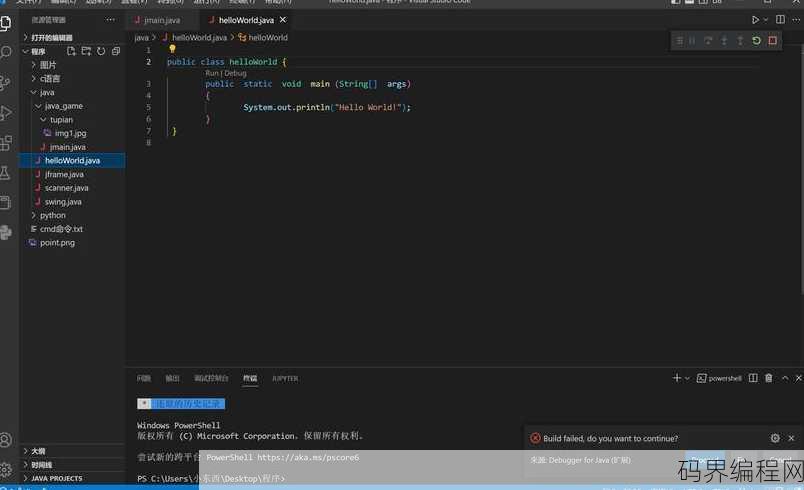Collapse all folders in explorer

click(x=116, y=51)
